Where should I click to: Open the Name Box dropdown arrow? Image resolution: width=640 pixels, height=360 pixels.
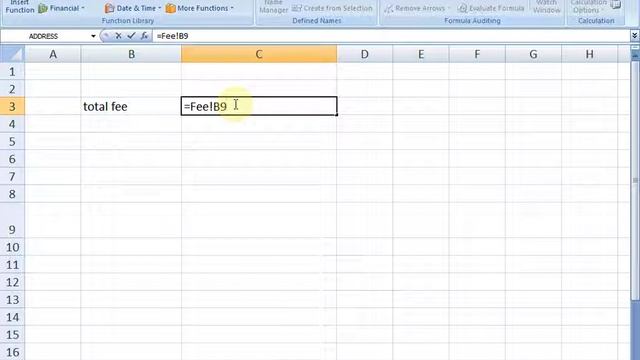pos(93,36)
